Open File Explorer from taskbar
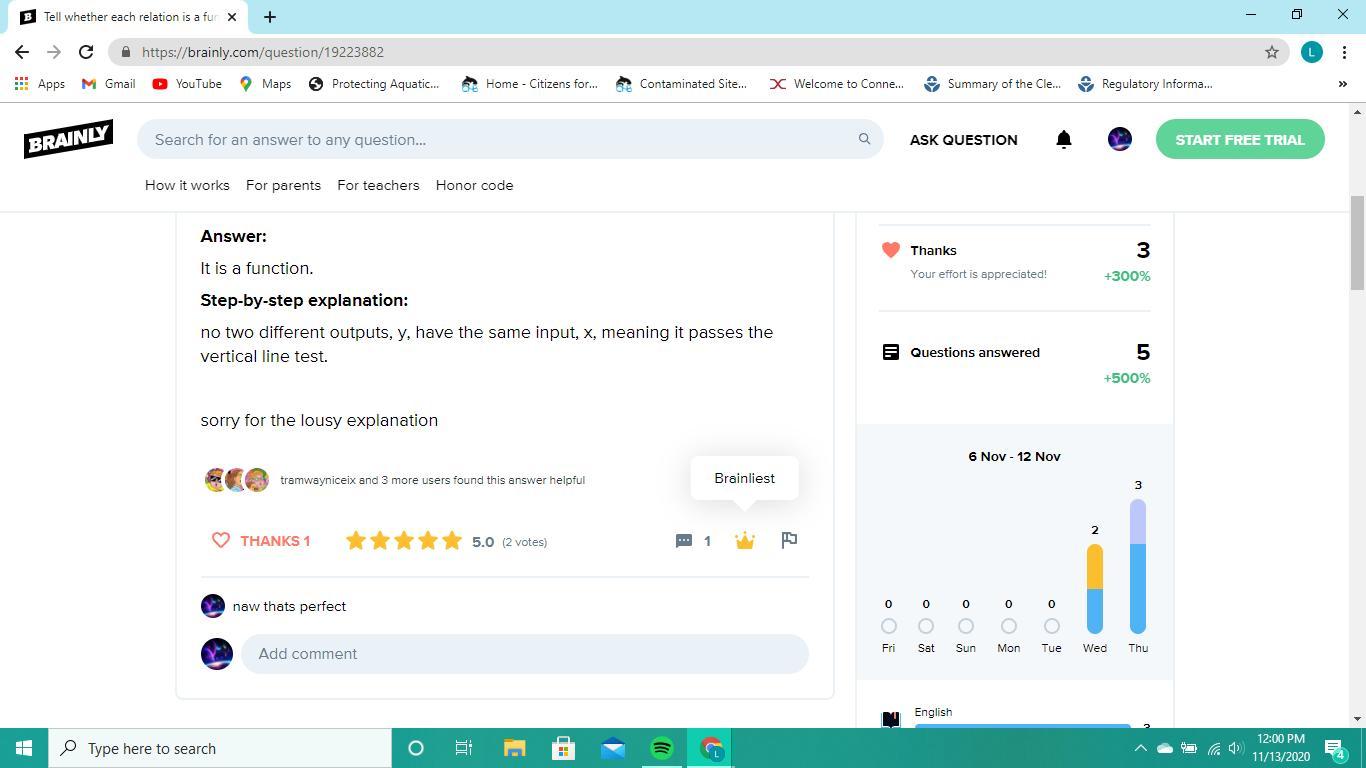 click(514, 748)
